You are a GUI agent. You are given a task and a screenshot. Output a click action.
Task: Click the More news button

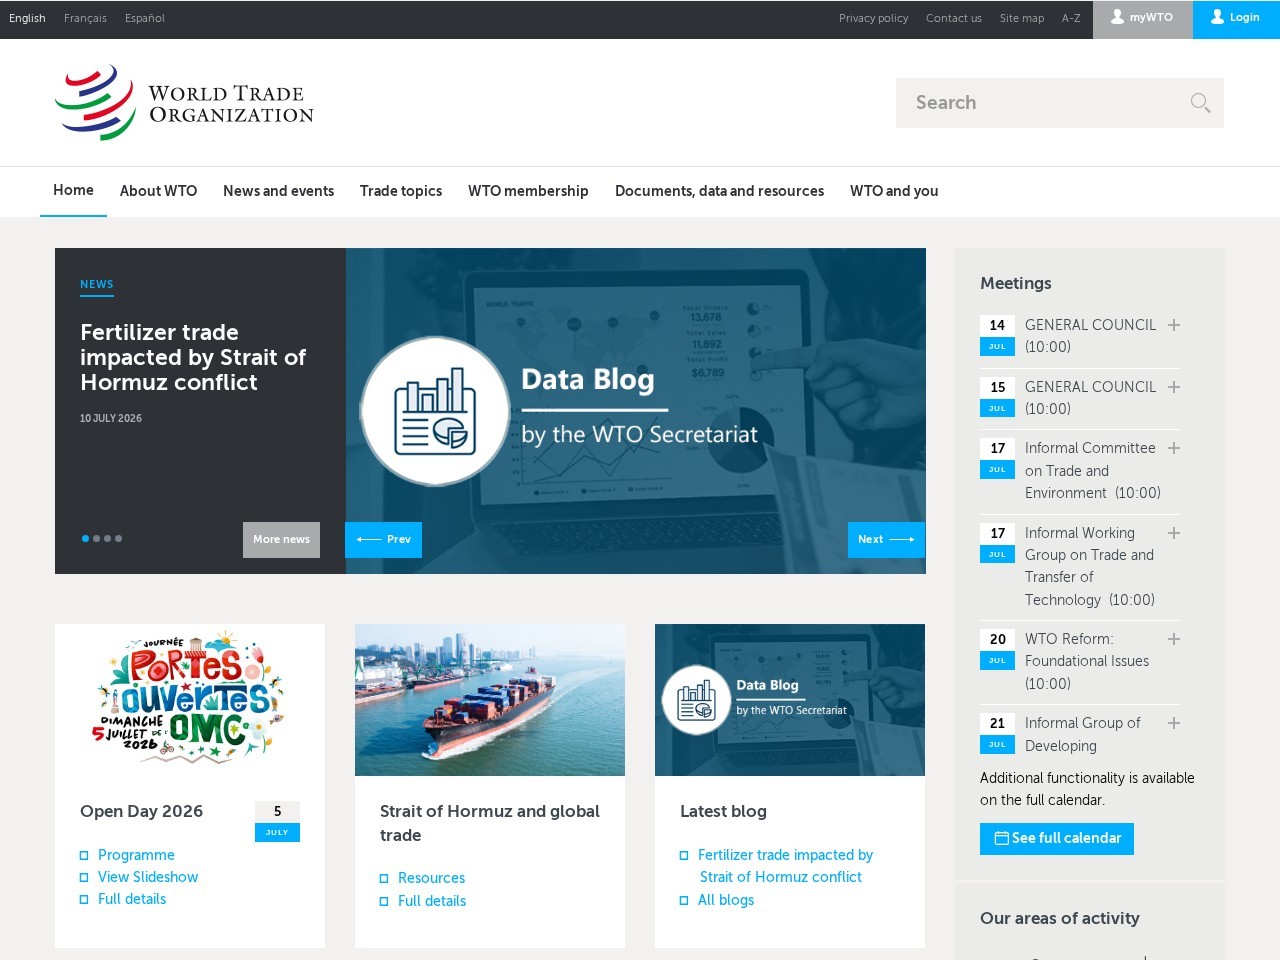[281, 539]
